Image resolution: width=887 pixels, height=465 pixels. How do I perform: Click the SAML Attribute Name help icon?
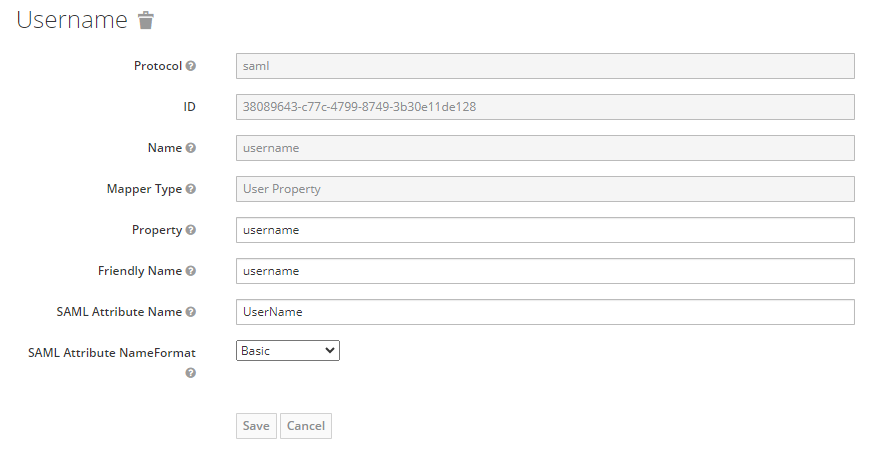click(191, 312)
